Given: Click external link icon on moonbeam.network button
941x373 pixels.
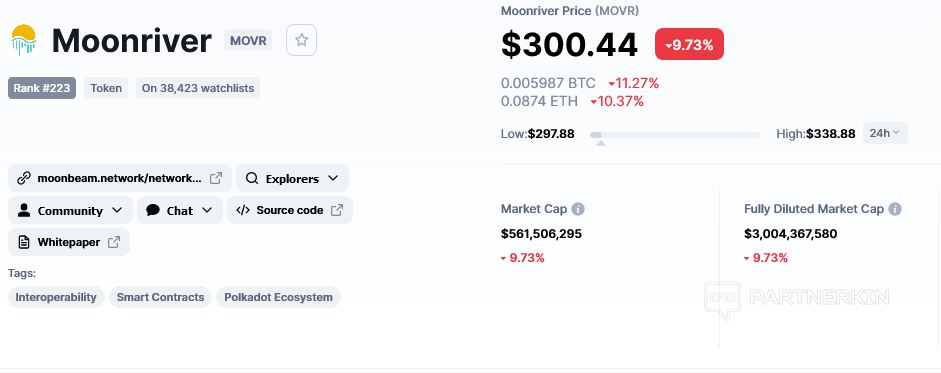Looking at the screenshot, I should pyautogui.click(x=216, y=178).
